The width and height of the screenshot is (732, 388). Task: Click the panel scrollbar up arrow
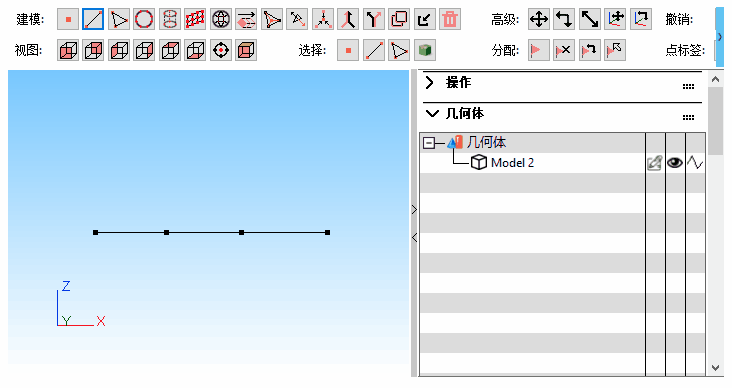[715, 79]
